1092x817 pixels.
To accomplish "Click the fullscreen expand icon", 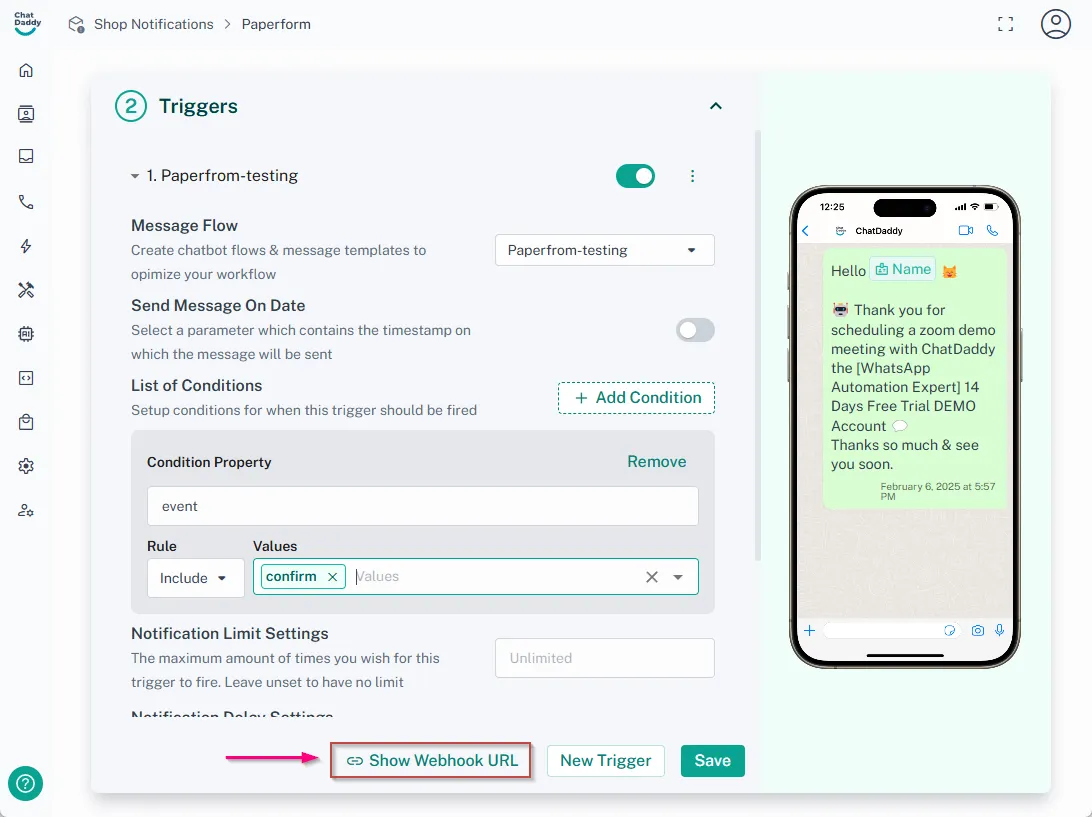I will [x=1005, y=24].
